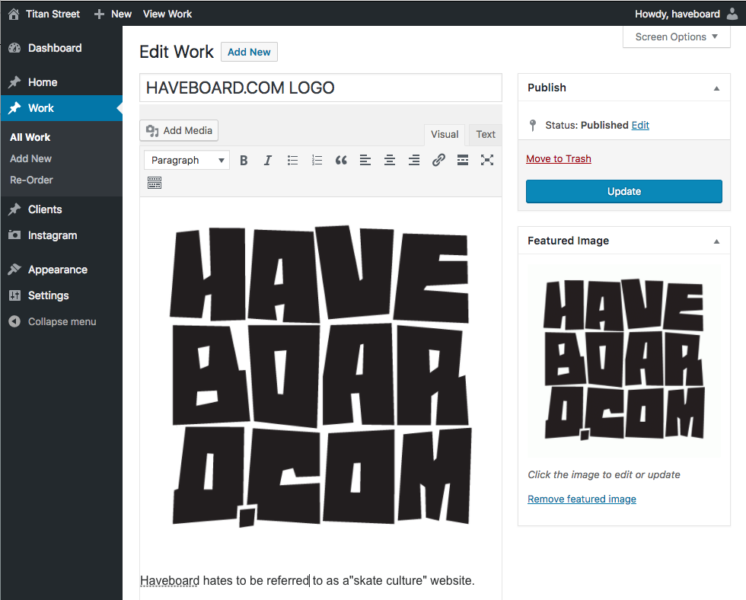Click Move to Trash link

[559, 159]
